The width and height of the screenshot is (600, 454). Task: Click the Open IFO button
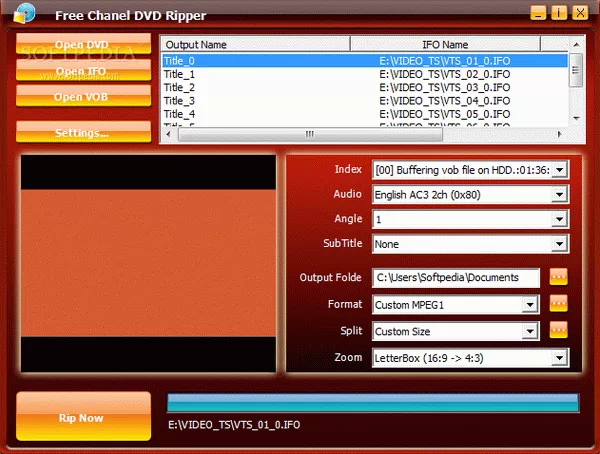(x=83, y=71)
